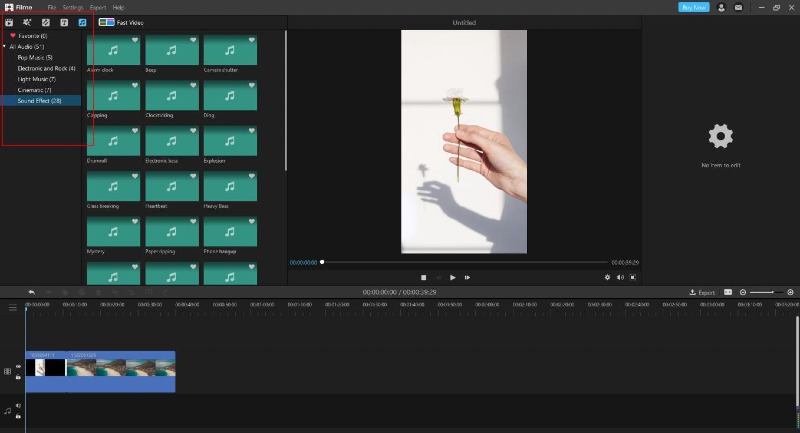The image size is (800, 433).
Task: Collapse the All Audio tree
Action: coord(5,46)
